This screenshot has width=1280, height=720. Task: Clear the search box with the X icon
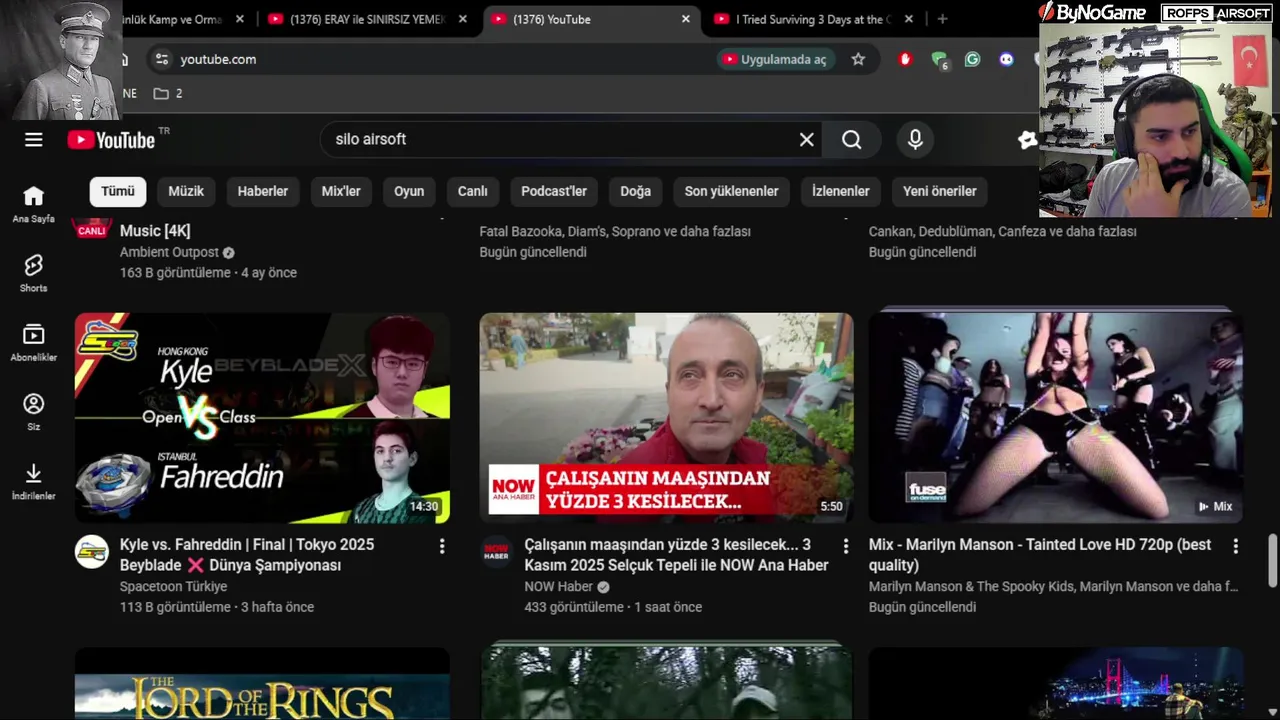[x=807, y=140]
